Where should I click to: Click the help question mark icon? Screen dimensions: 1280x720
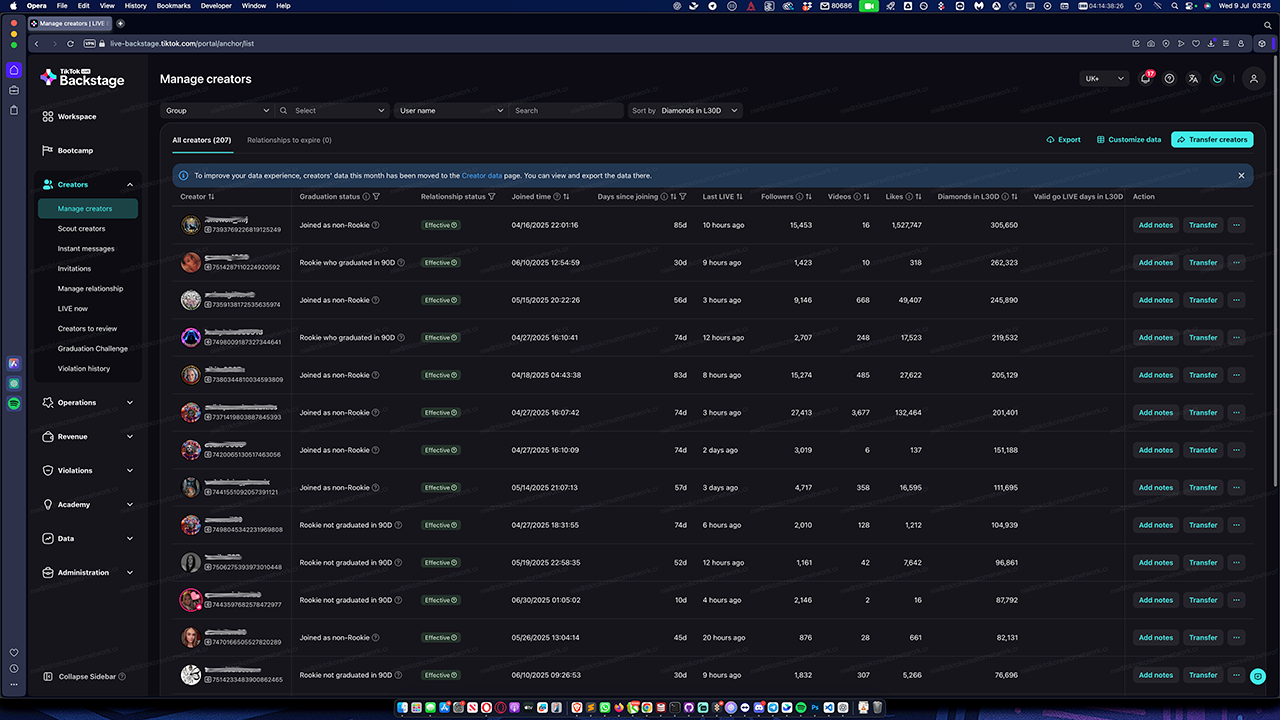[x=1169, y=79]
